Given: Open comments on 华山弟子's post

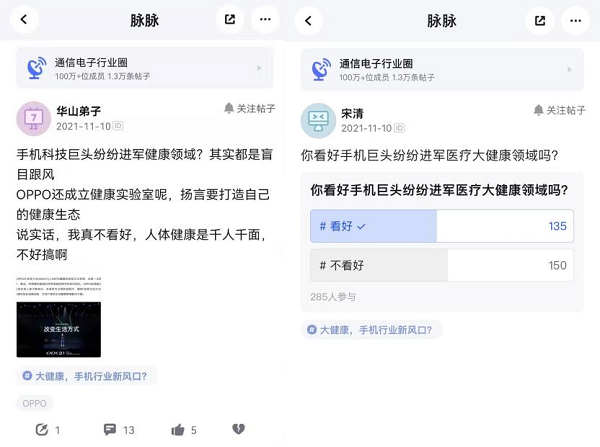Looking at the screenshot, I should [x=119, y=430].
